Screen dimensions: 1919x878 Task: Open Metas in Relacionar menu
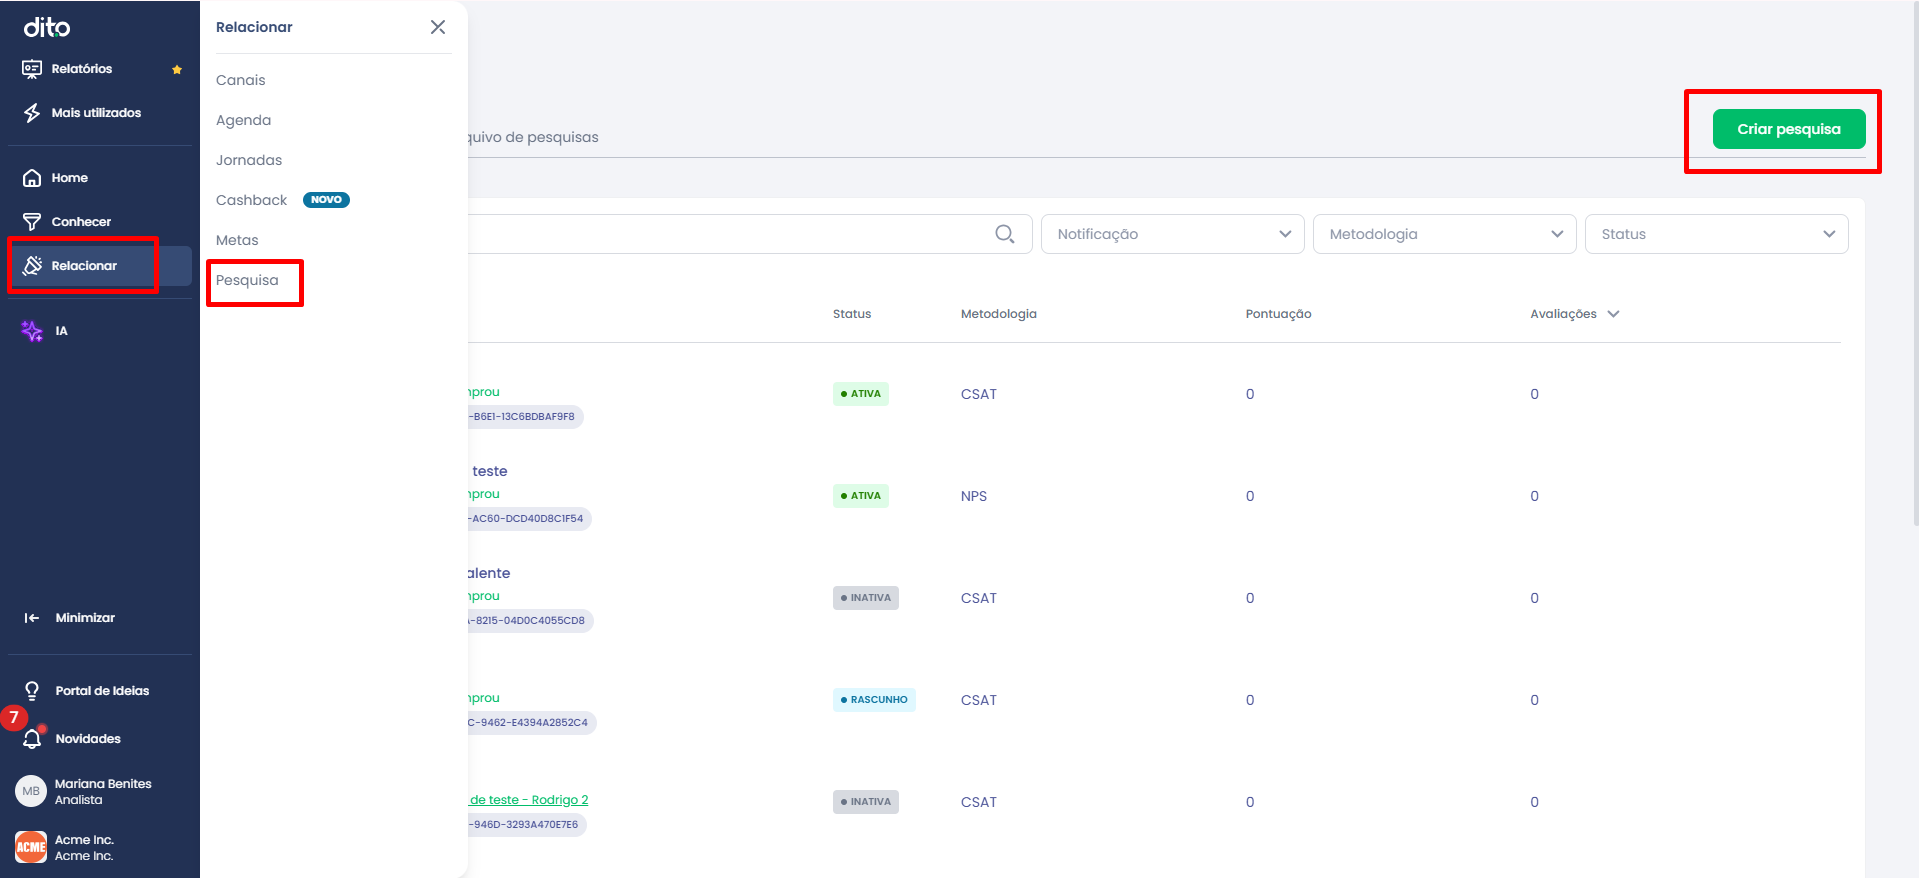tap(237, 240)
